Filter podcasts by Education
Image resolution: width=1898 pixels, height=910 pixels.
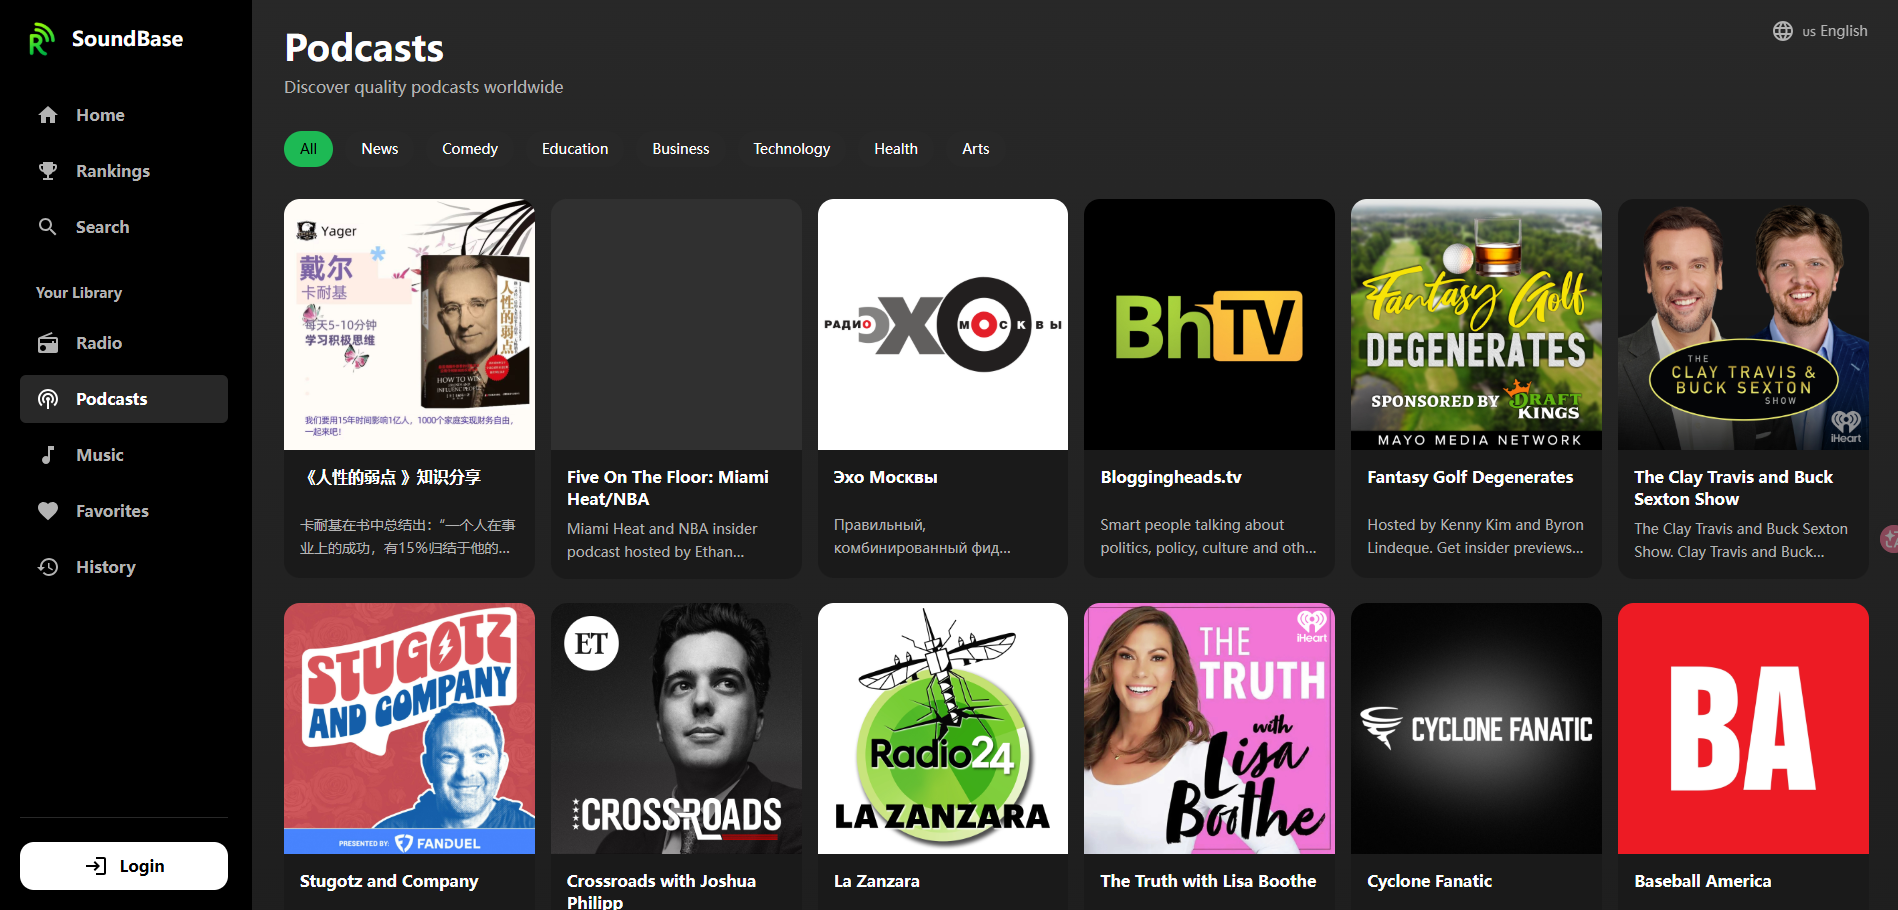(x=575, y=149)
